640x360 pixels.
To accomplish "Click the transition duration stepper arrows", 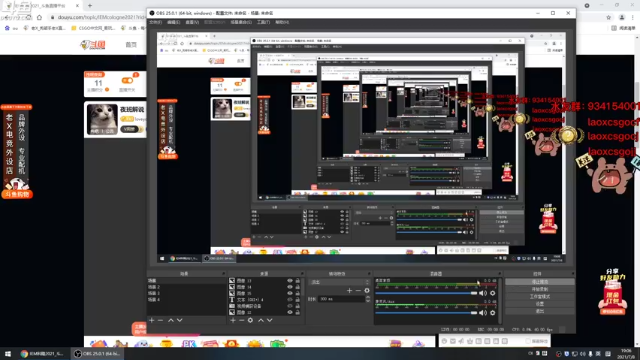I will 368,299.
